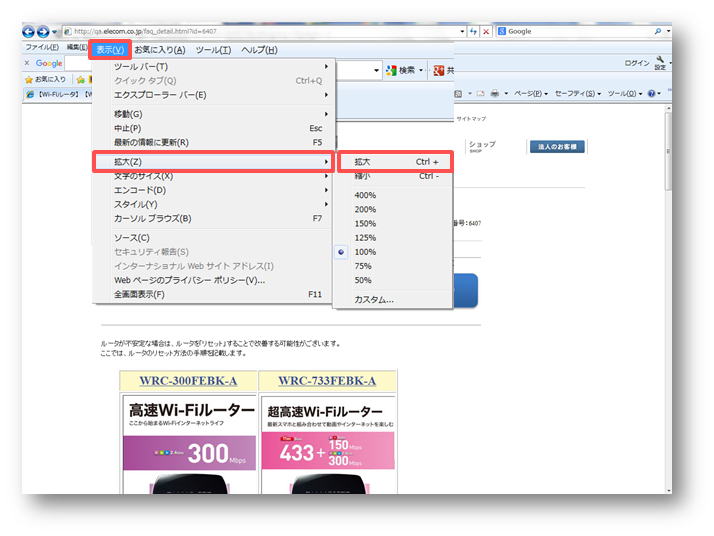Click the printer icon

[x=495, y=93]
